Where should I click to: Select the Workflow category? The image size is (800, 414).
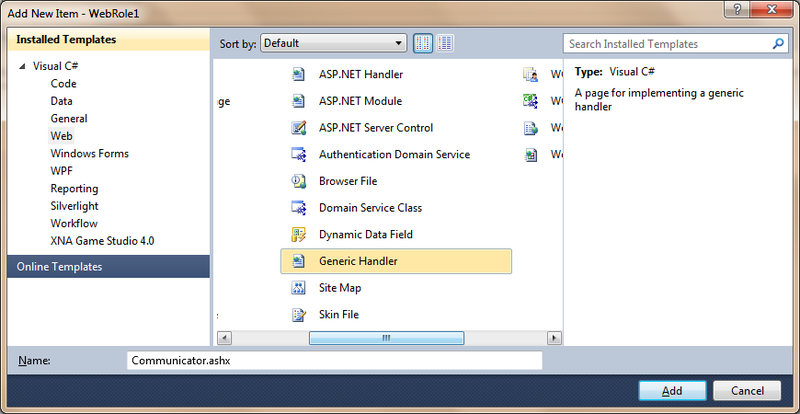[x=74, y=223]
